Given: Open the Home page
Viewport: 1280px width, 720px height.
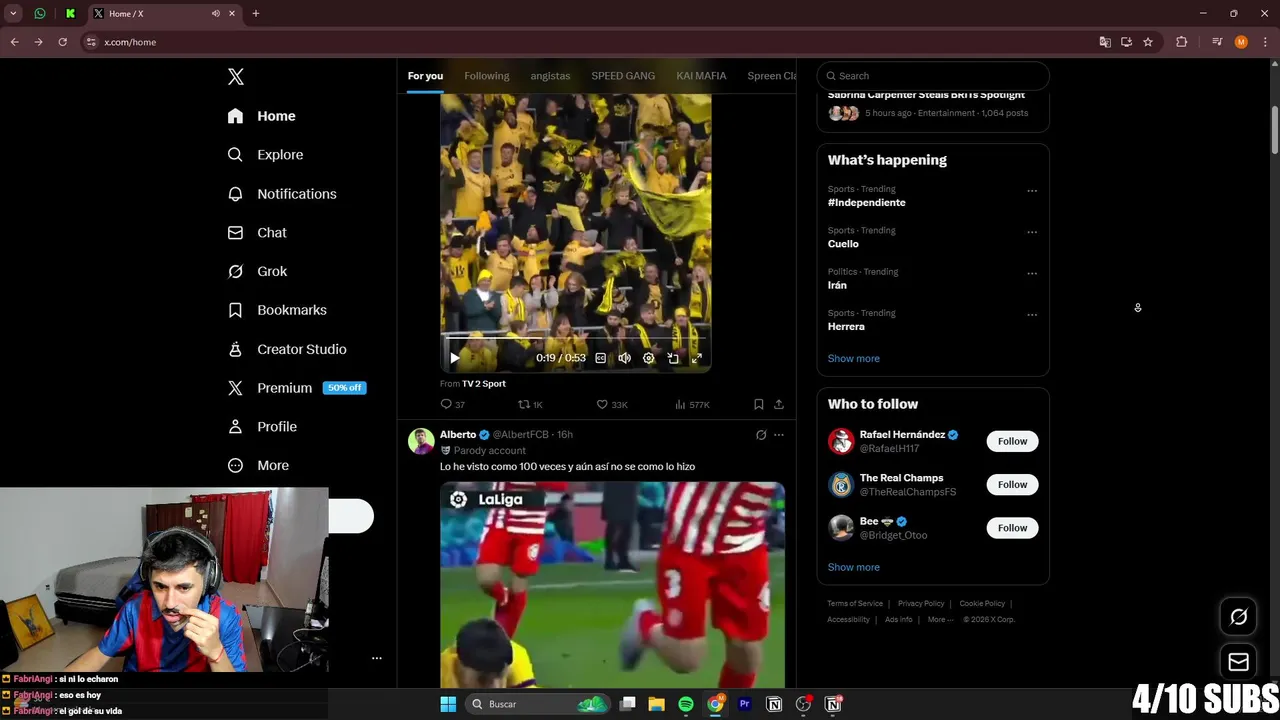Looking at the screenshot, I should click(x=262, y=116).
